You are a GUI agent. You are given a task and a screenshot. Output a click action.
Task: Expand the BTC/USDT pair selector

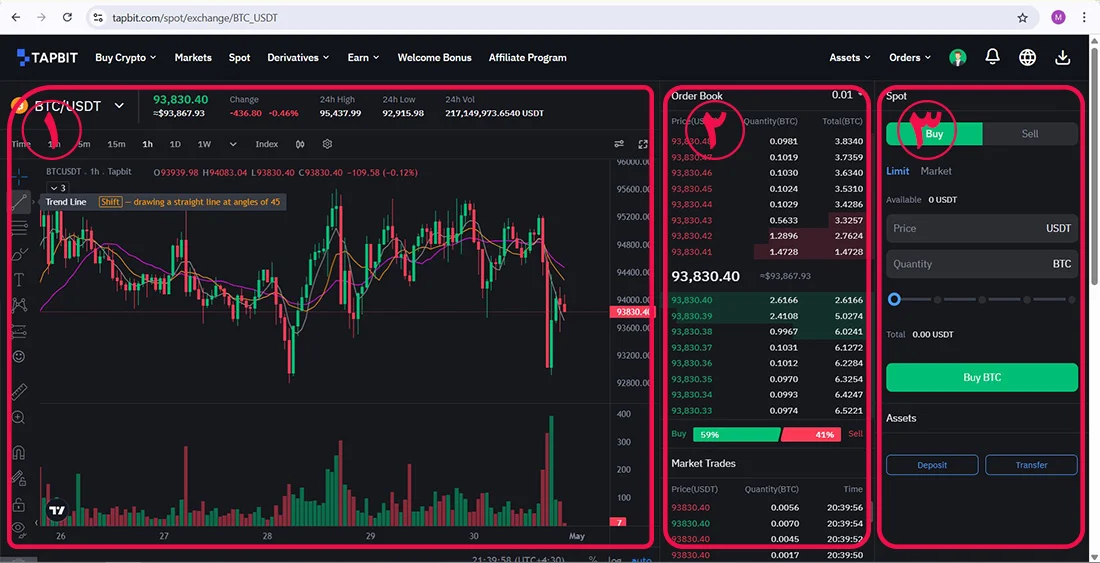(119, 106)
